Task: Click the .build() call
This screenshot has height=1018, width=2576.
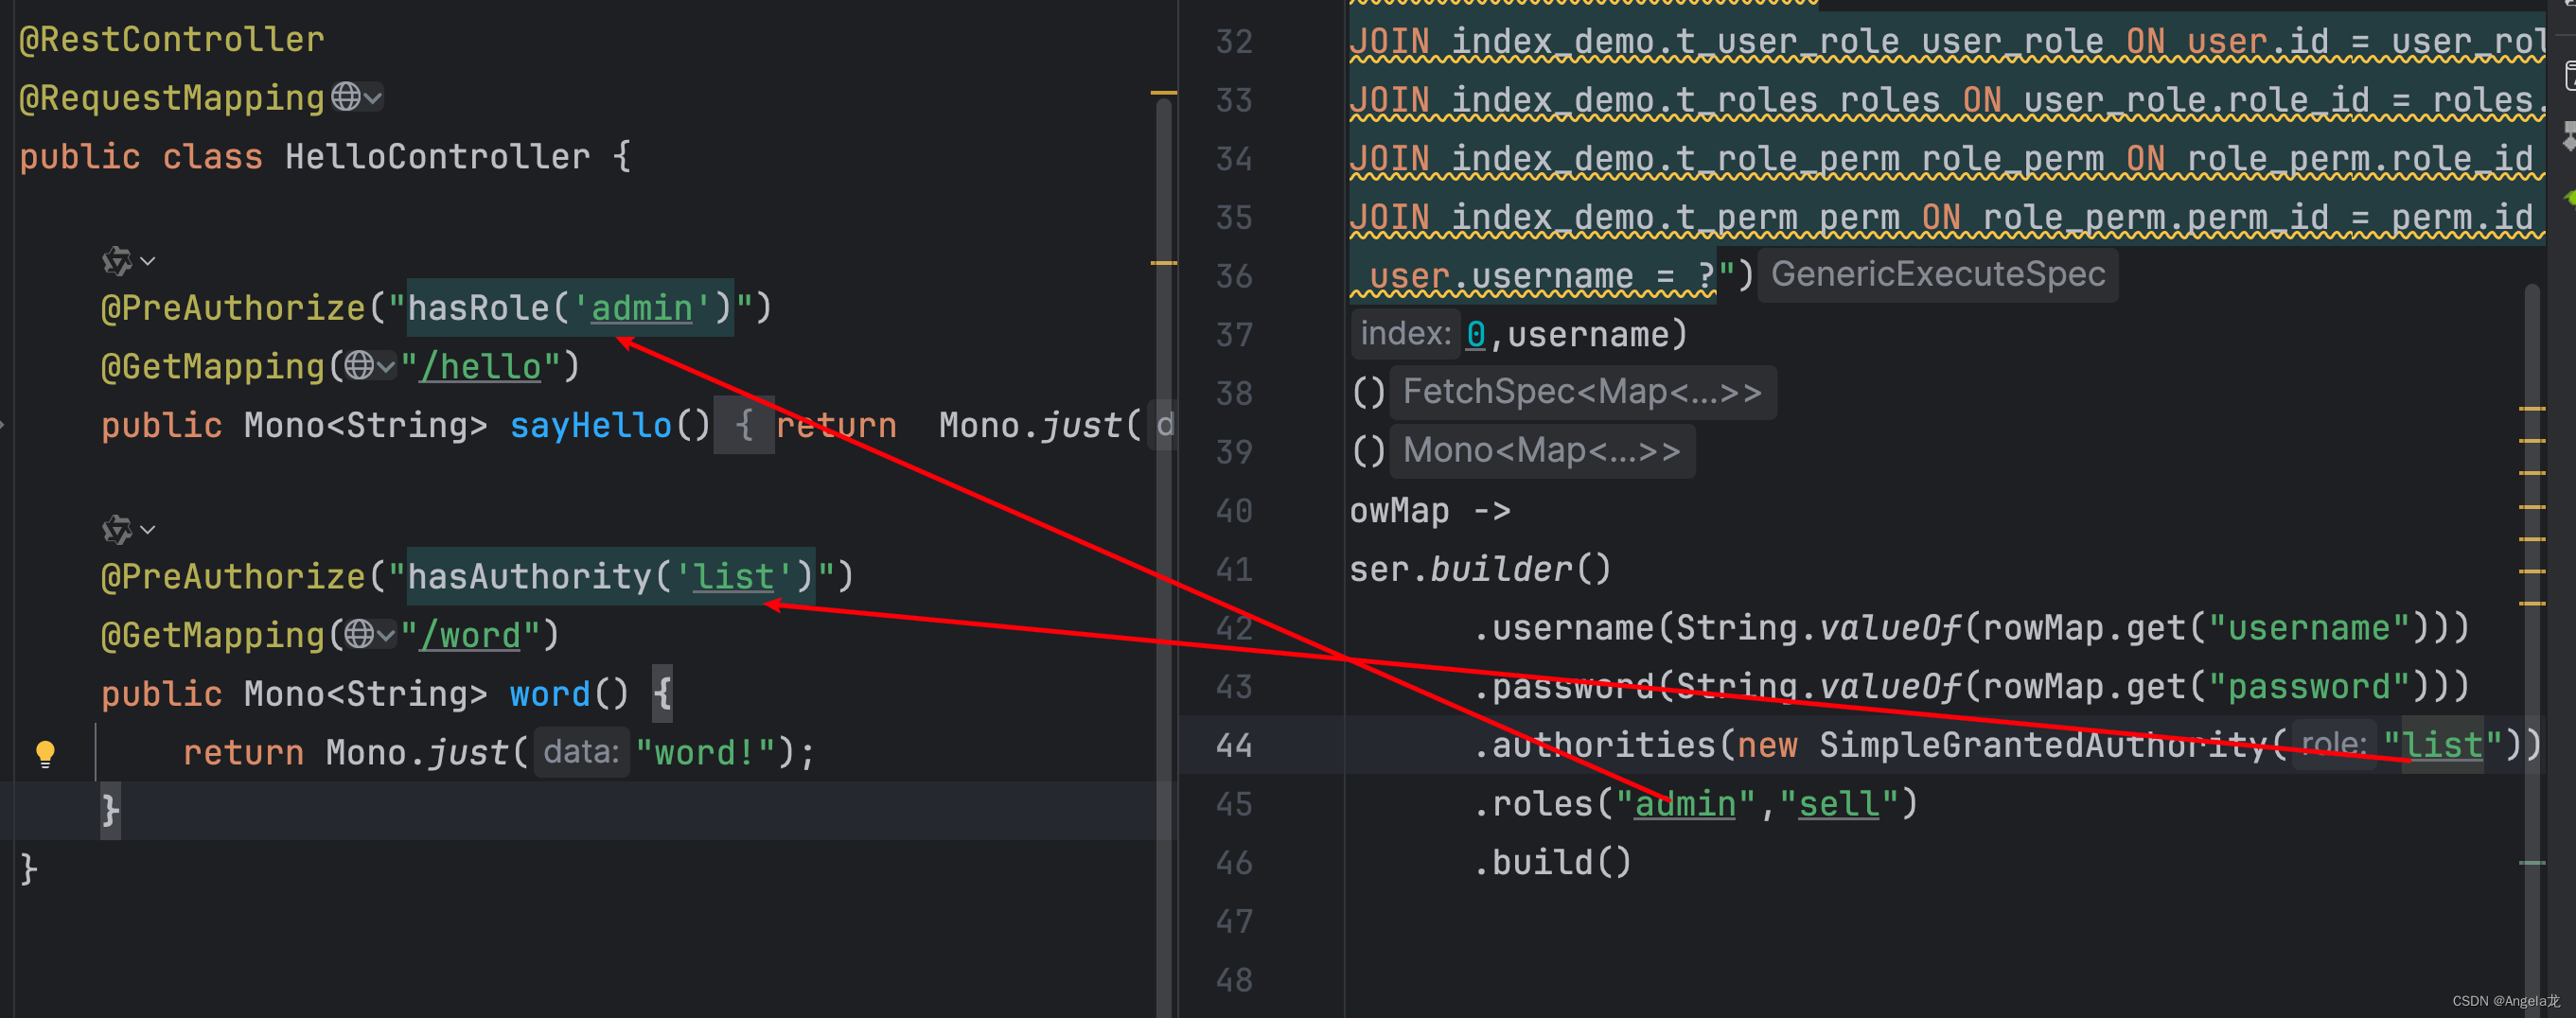Action: [1552, 862]
